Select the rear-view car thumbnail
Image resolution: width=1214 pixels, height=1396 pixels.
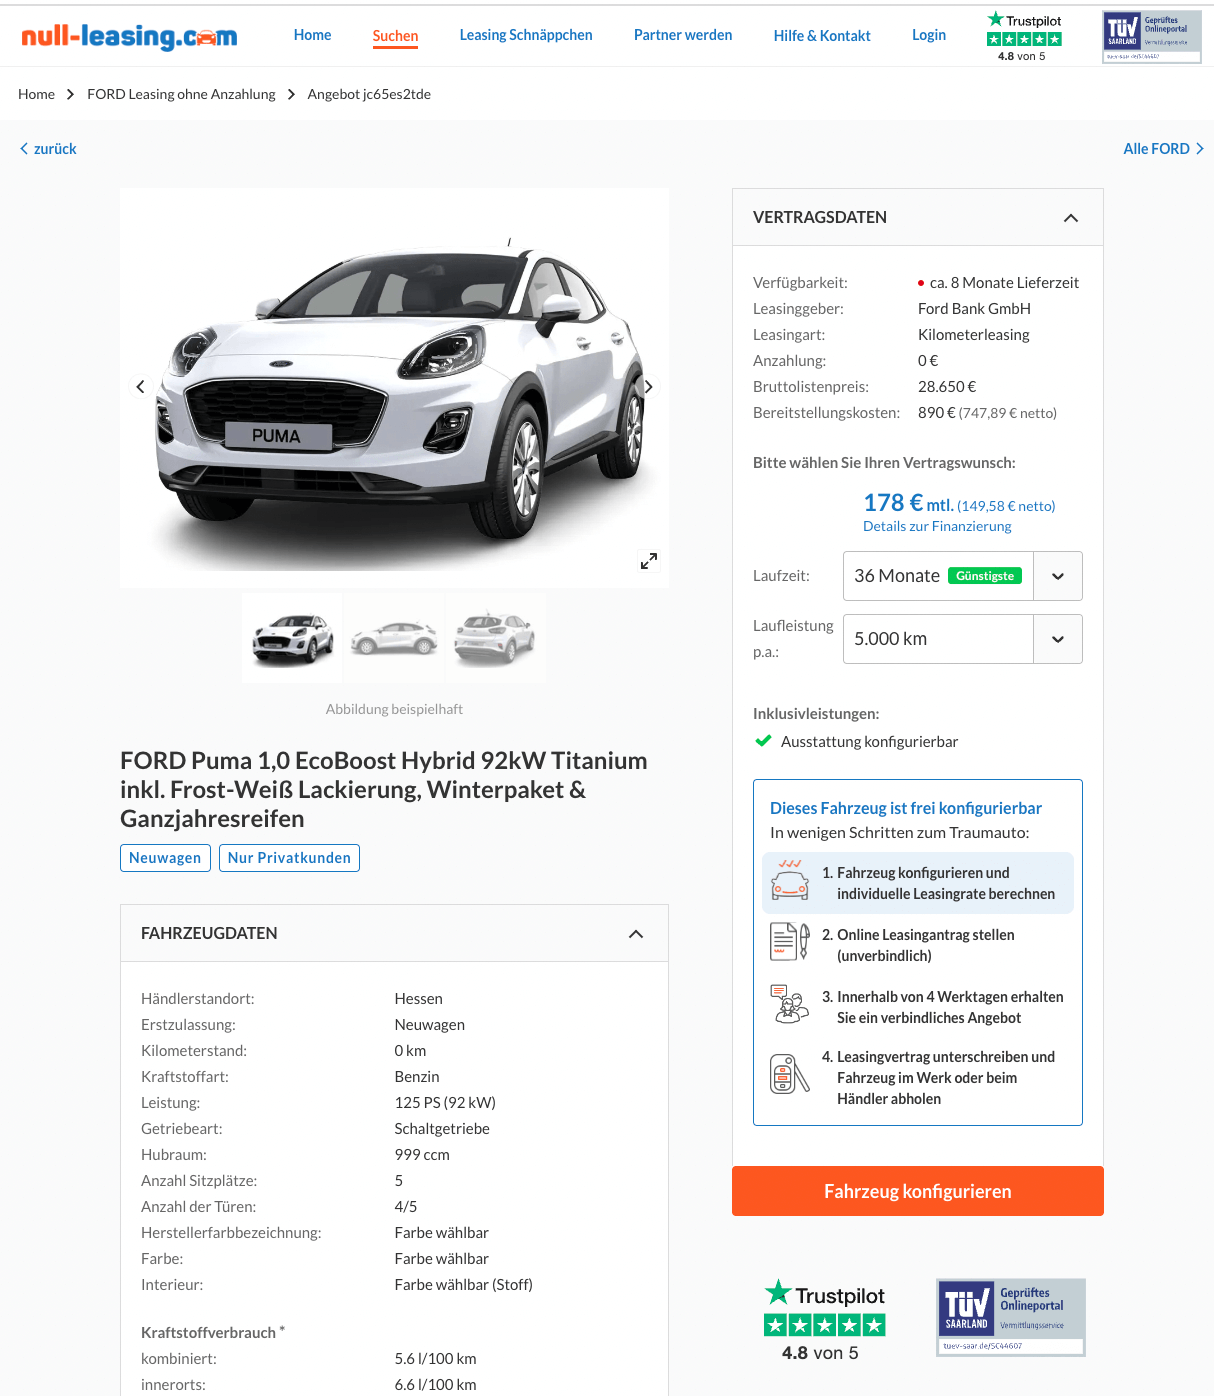[495, 638]
